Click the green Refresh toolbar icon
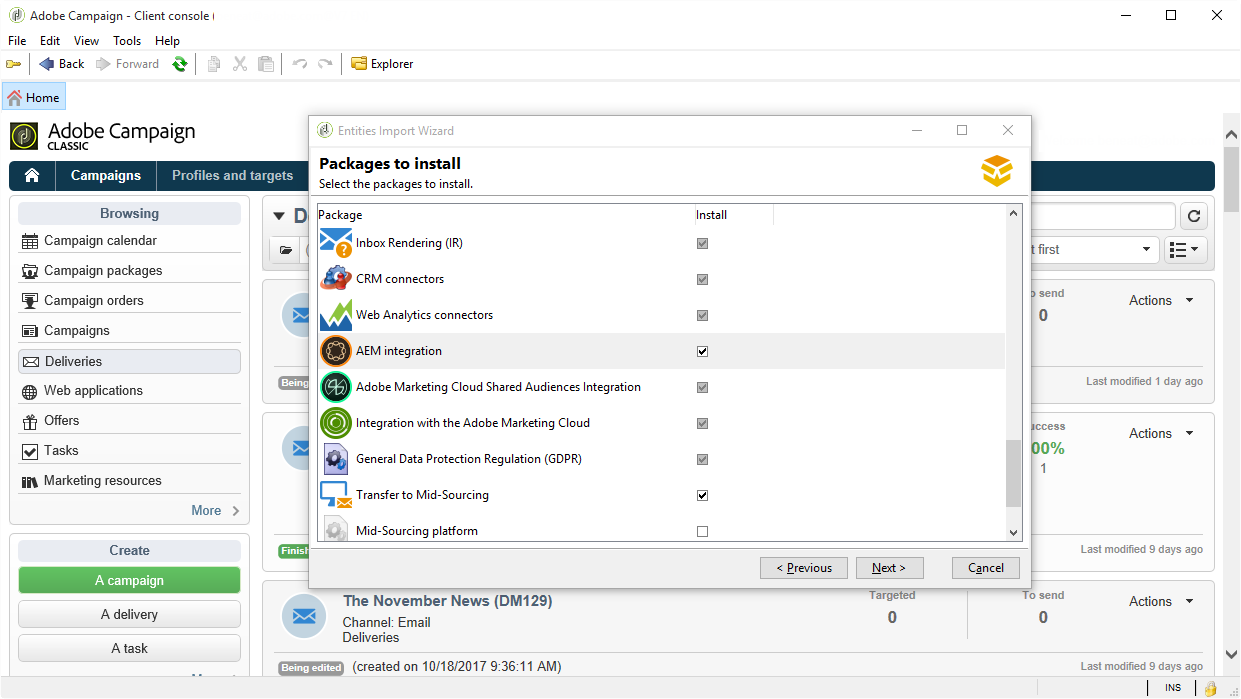This screenshot has height=699, width=1241. tap(179, 64)
